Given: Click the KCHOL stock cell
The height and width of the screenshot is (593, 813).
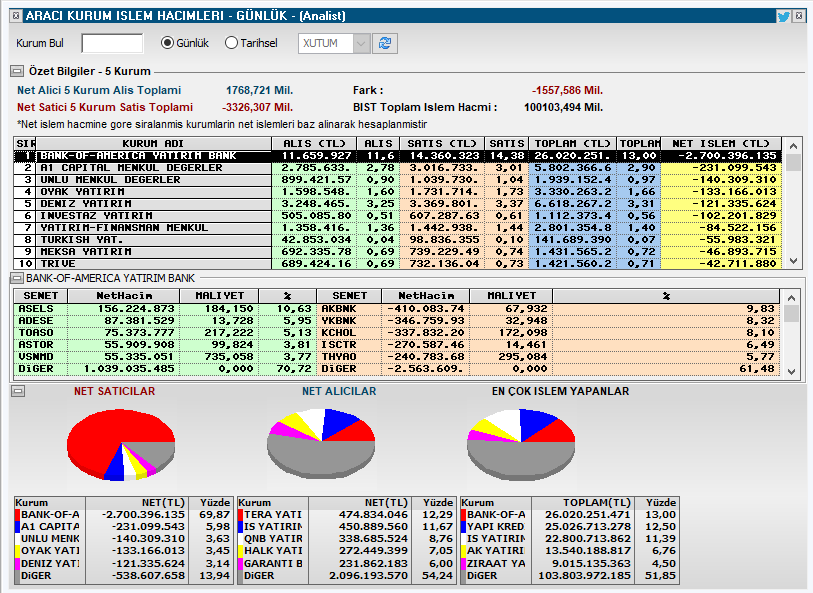Looking at the screenshot, I should [x=348, y=332].
